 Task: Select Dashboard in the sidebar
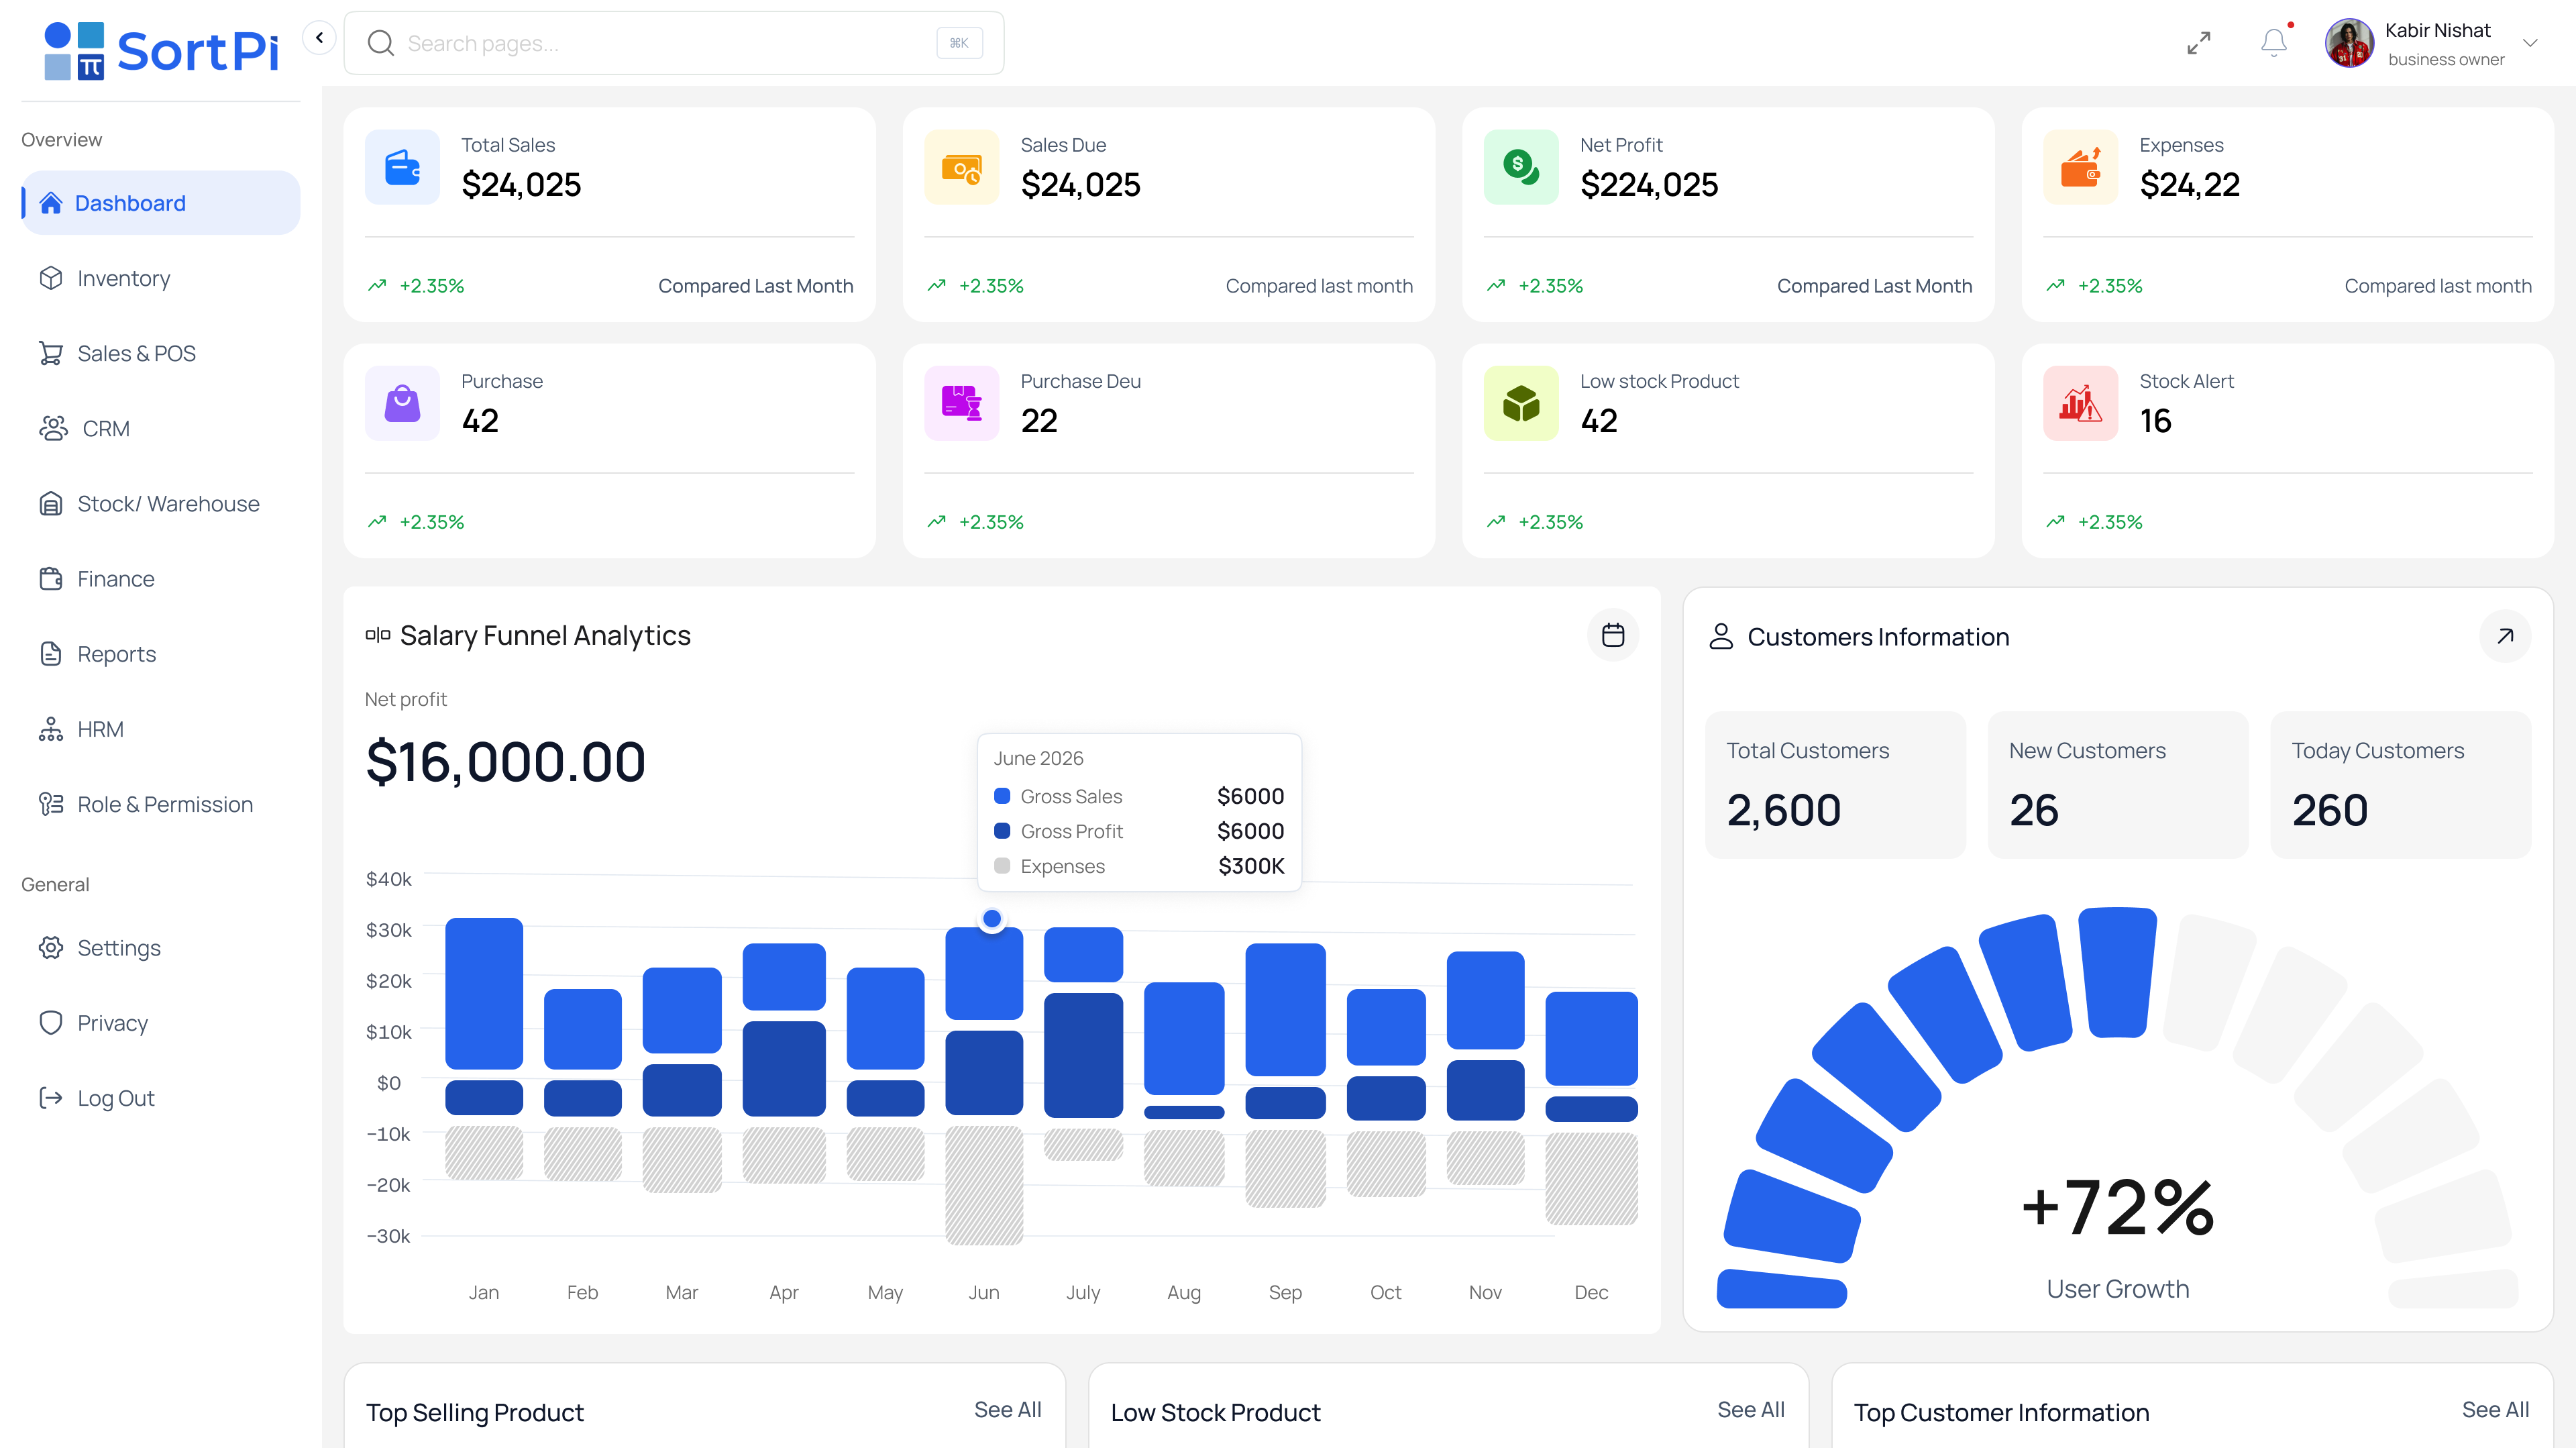pos(161,203)
